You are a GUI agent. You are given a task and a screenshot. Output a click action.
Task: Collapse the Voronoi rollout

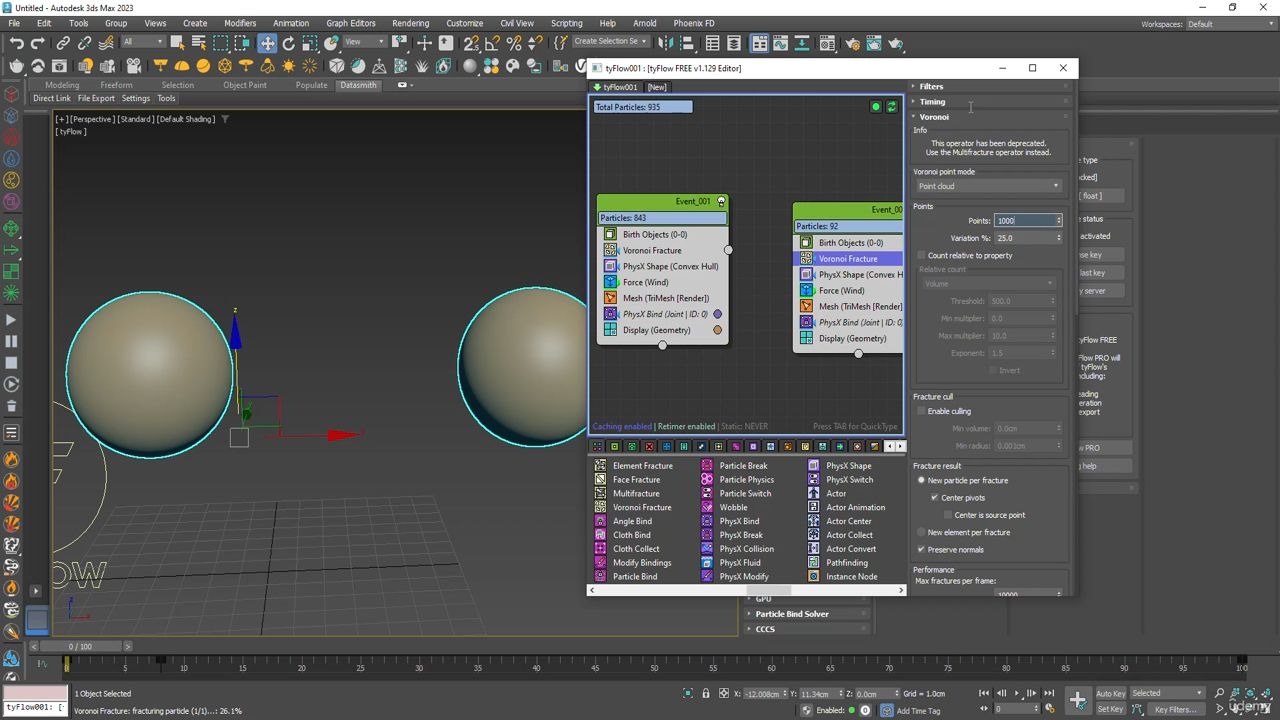pyautogui.click(x=934, y=116)
